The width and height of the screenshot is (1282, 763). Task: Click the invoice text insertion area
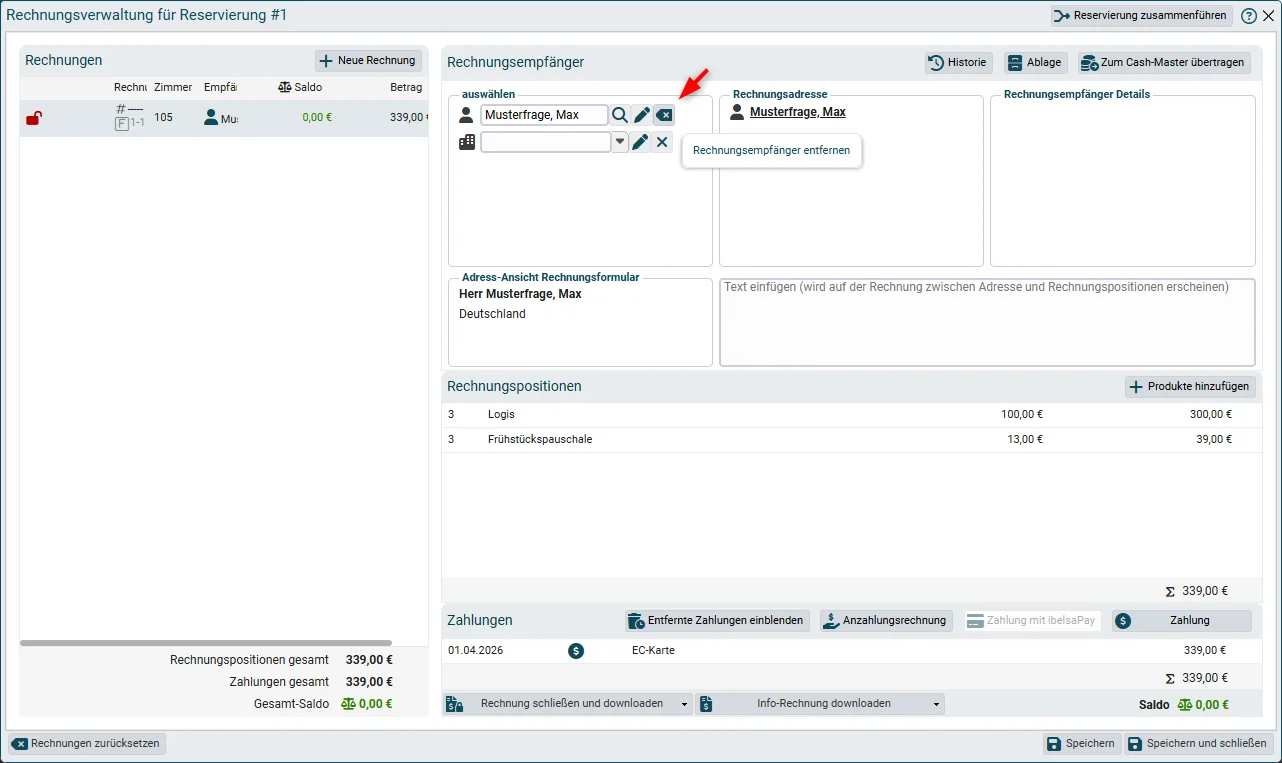click(x=987, y=322)
